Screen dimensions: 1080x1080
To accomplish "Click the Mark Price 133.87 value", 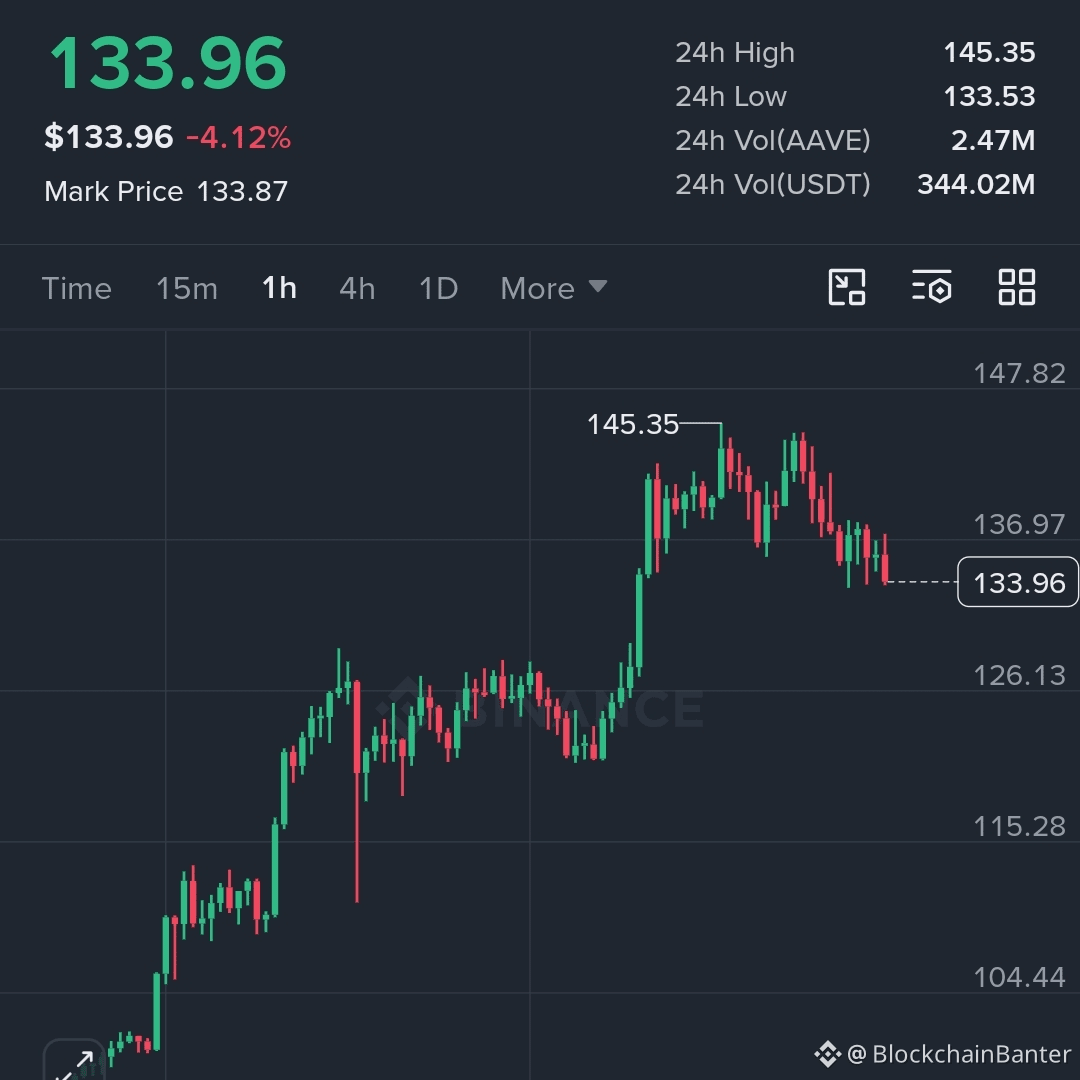I will (242, 191).
